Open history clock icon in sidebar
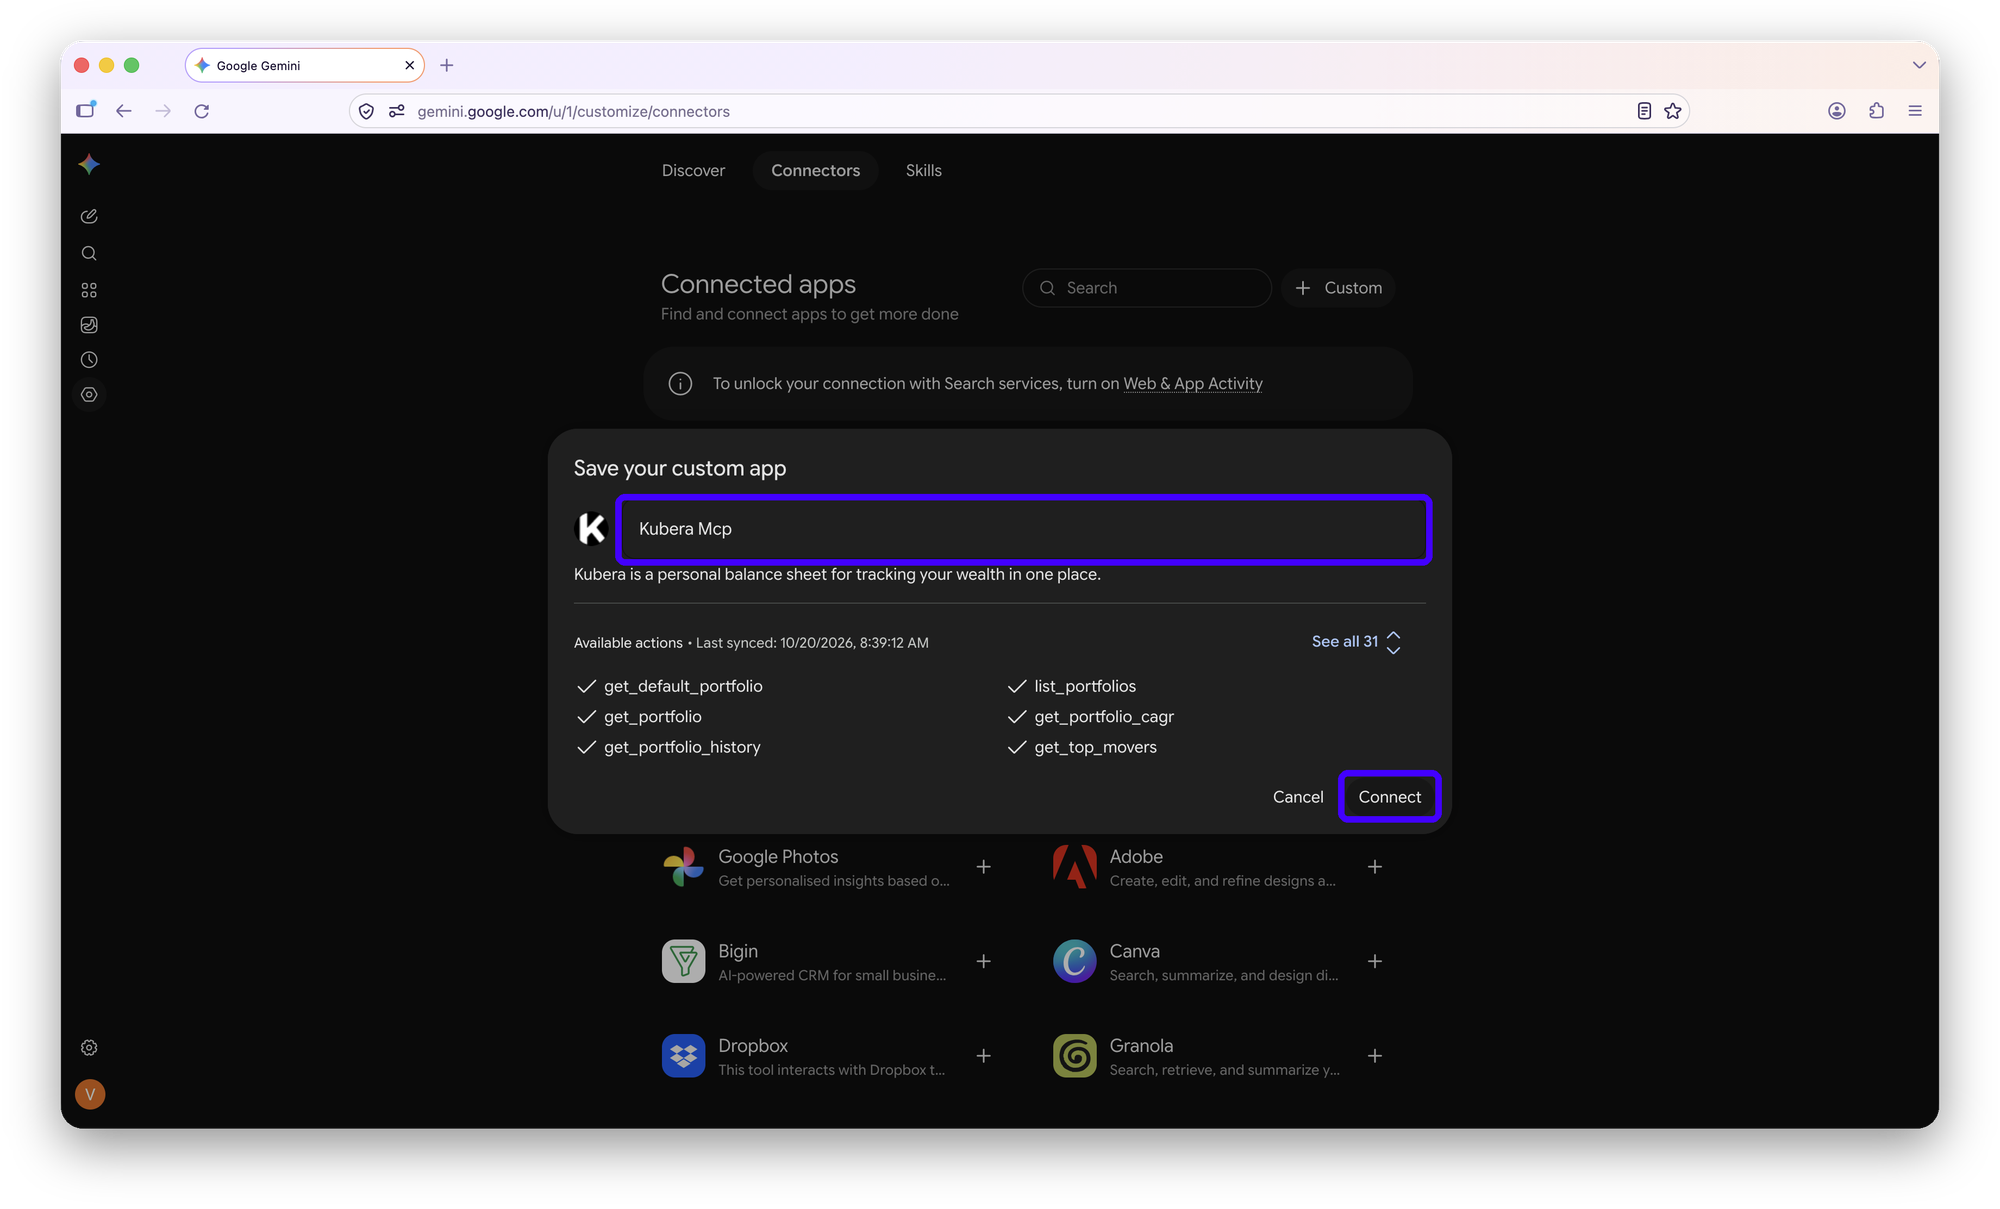 pos(89,360)
